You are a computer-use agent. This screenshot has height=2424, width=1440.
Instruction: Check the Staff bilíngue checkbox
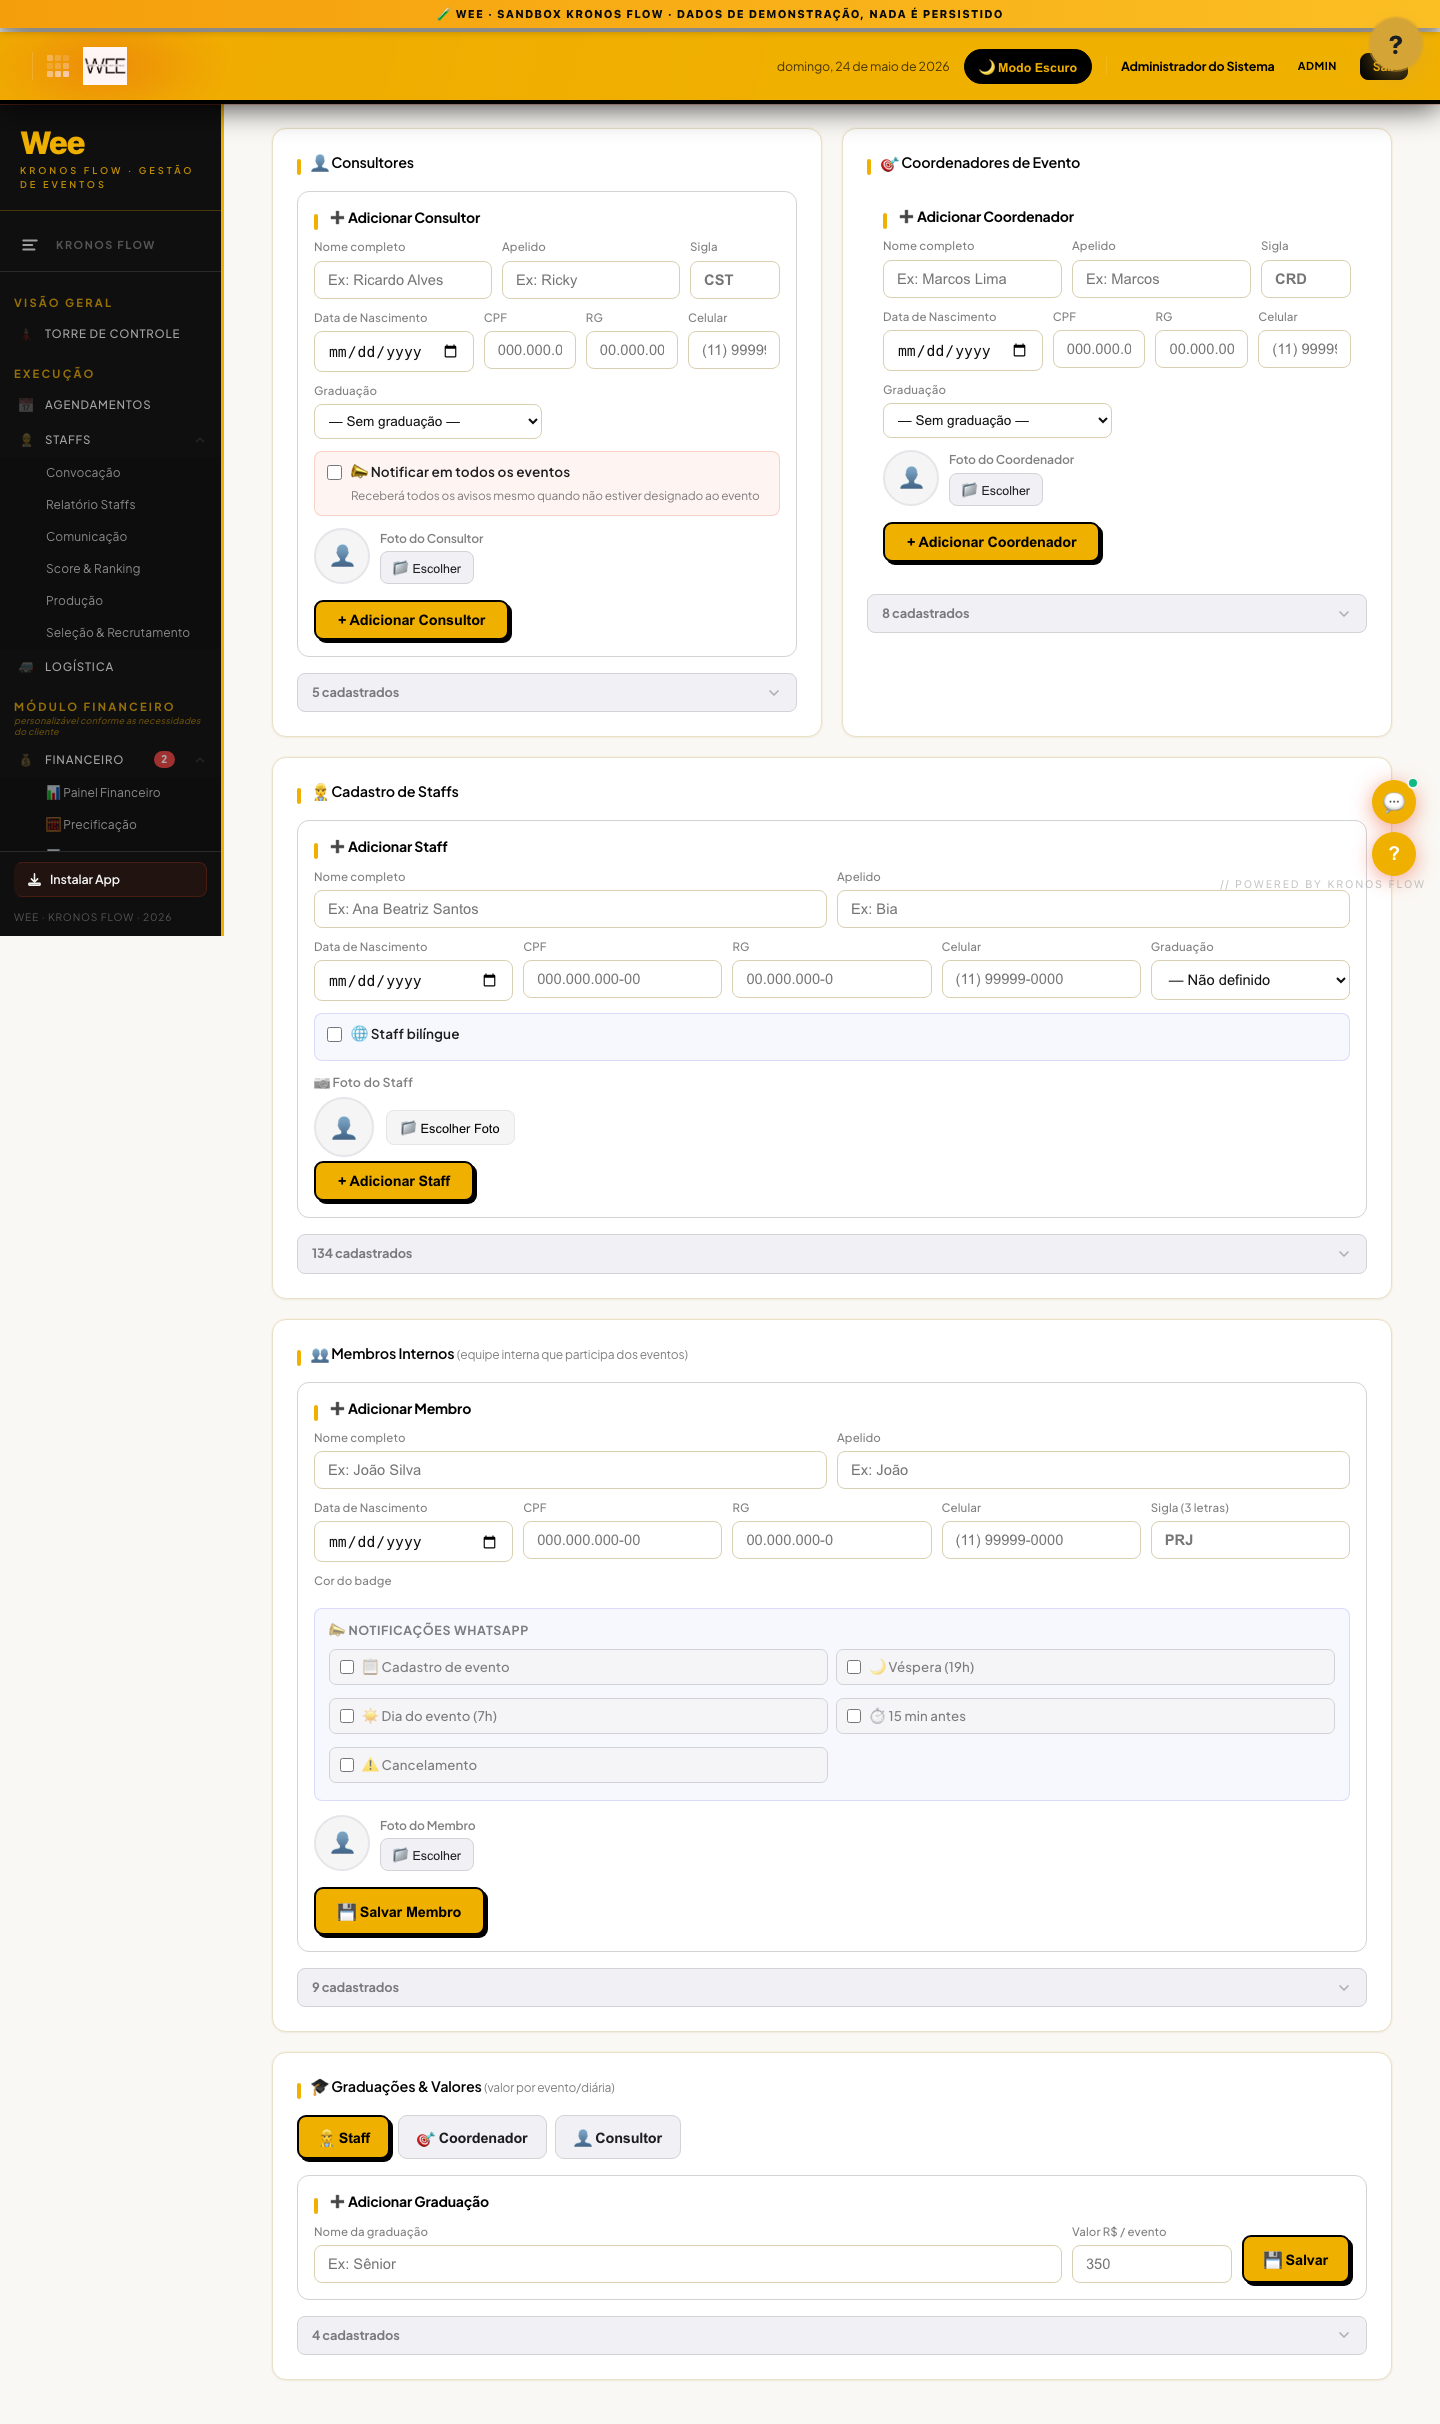tap(335, 1035)
